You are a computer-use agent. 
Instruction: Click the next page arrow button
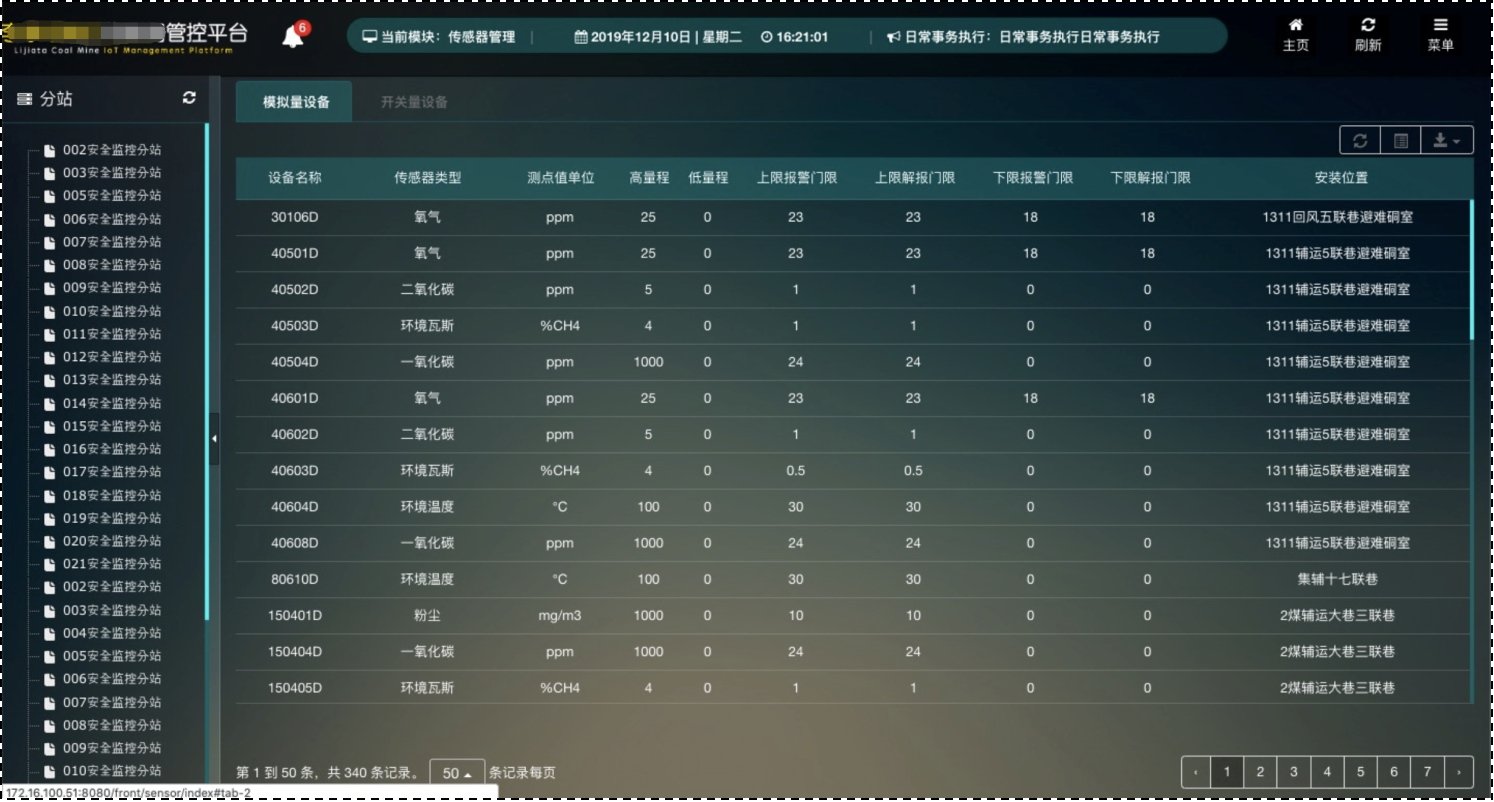(x=1460, y=772)
